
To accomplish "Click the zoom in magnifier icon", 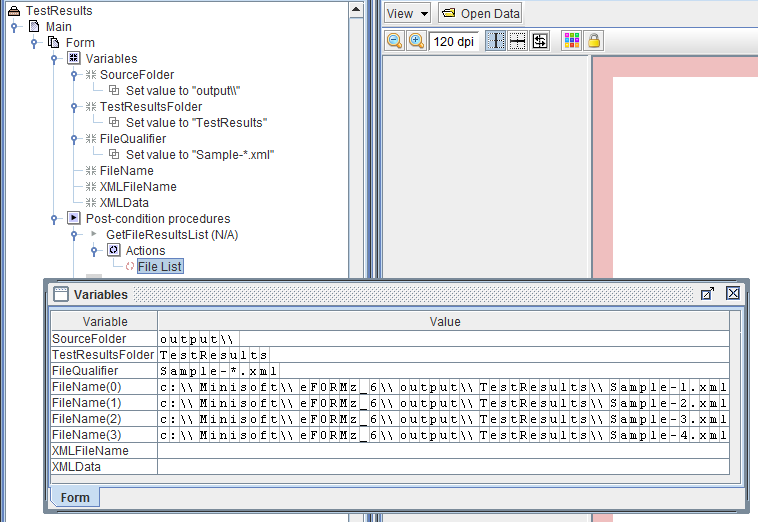I will [x=416, y=41].
